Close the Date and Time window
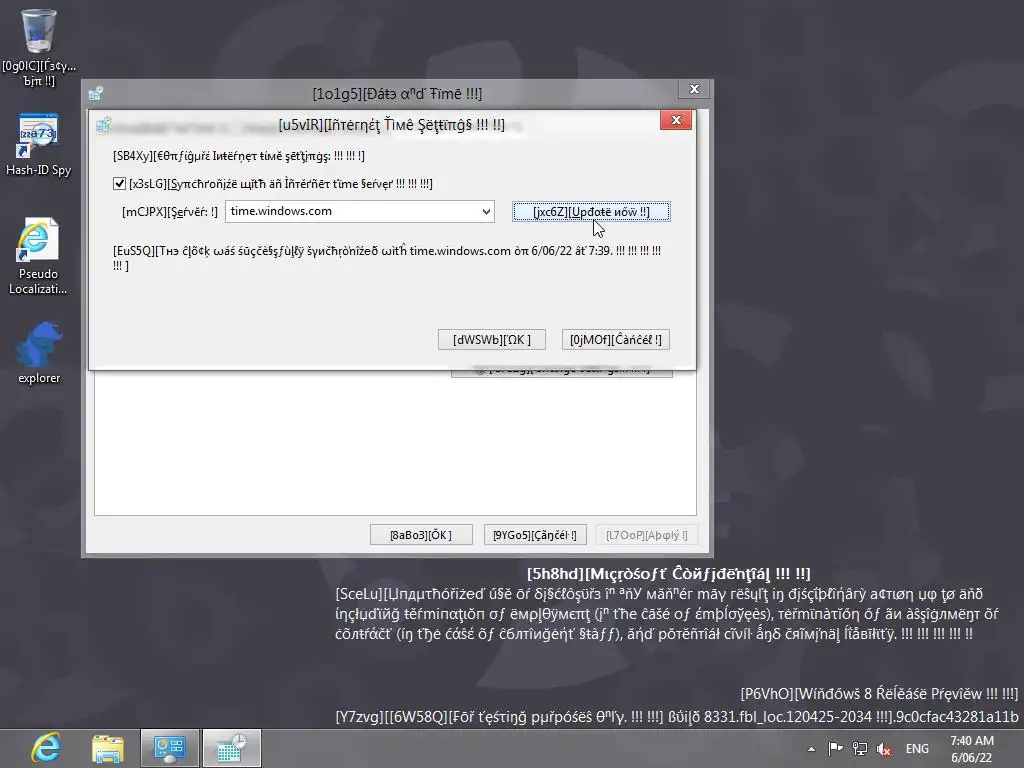The width and height of the screenshot is (1024, 768). (x=694, y=89)
